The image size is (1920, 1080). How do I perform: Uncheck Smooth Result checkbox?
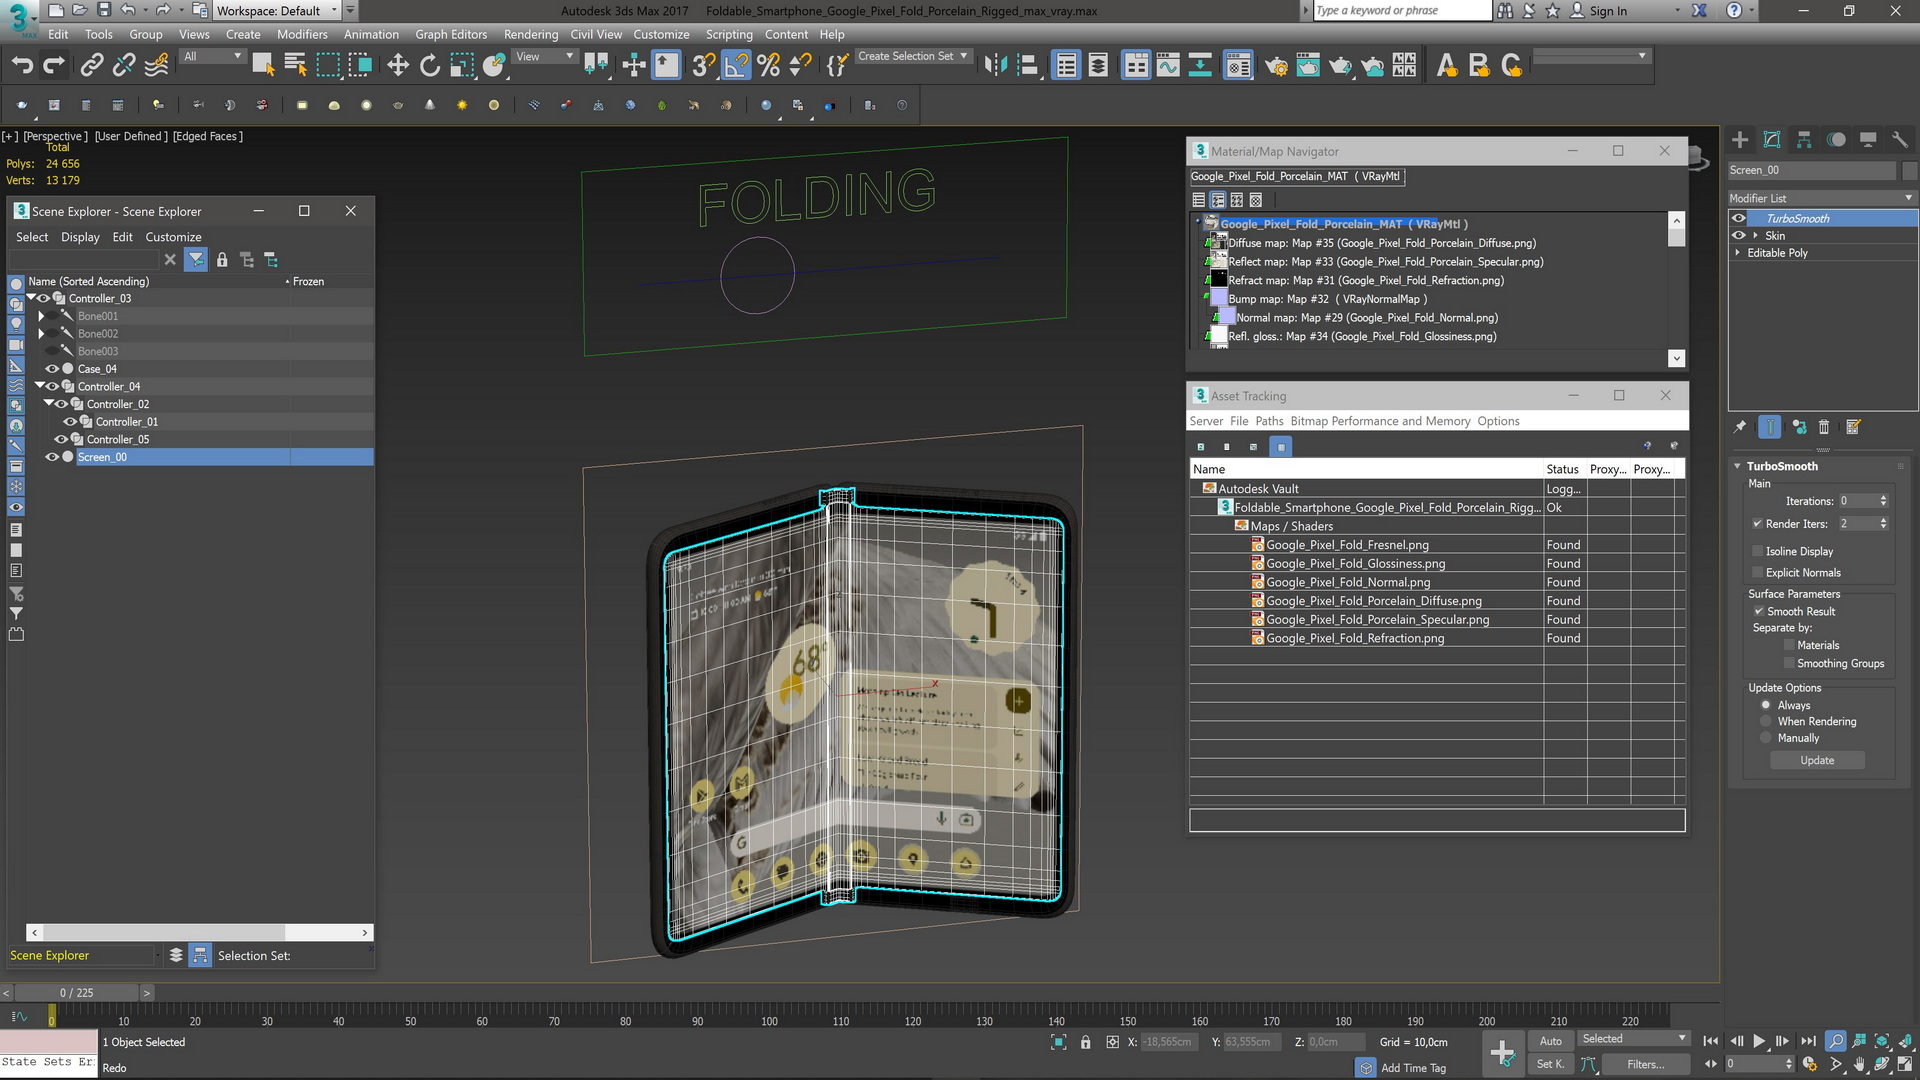click(x=1758, y=612)
